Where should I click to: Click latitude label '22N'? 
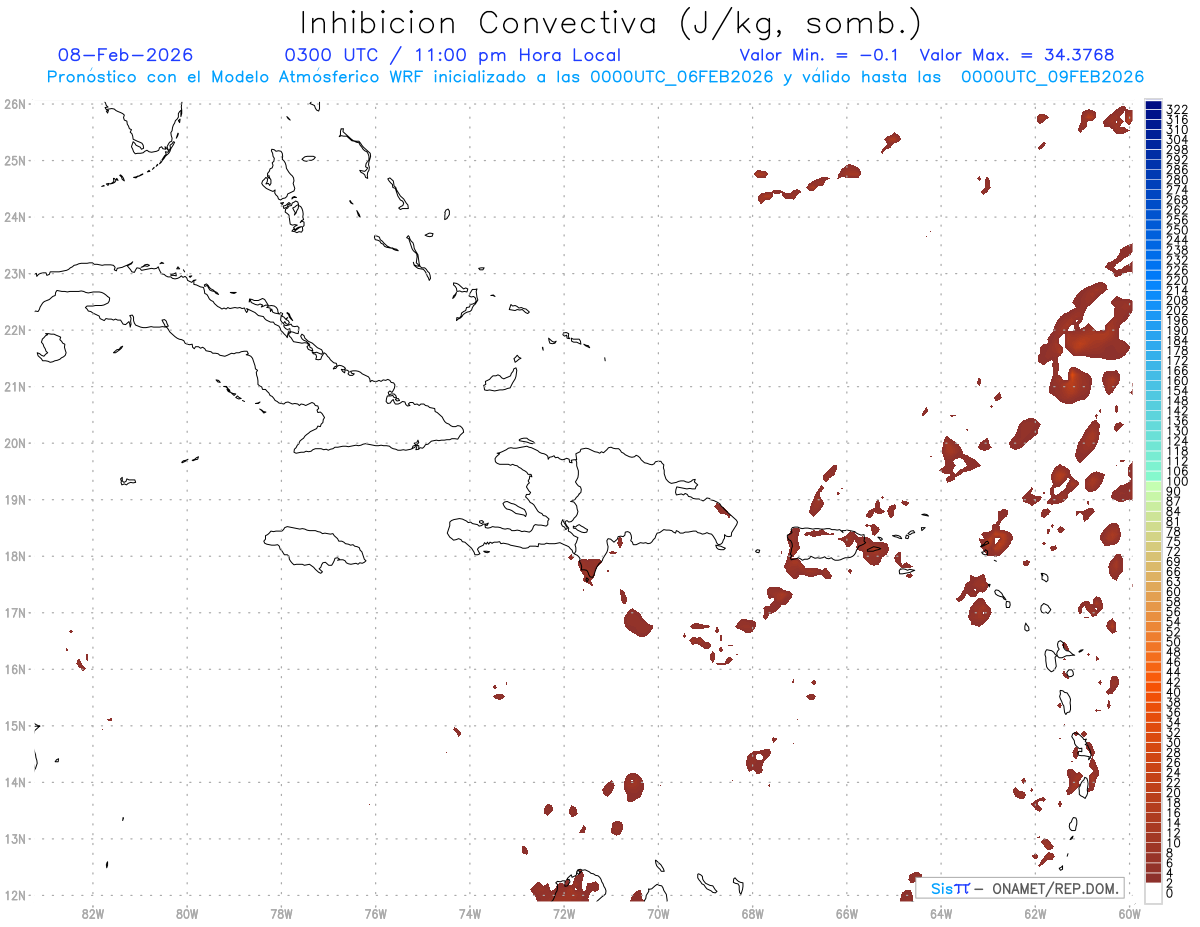[15, 330]
